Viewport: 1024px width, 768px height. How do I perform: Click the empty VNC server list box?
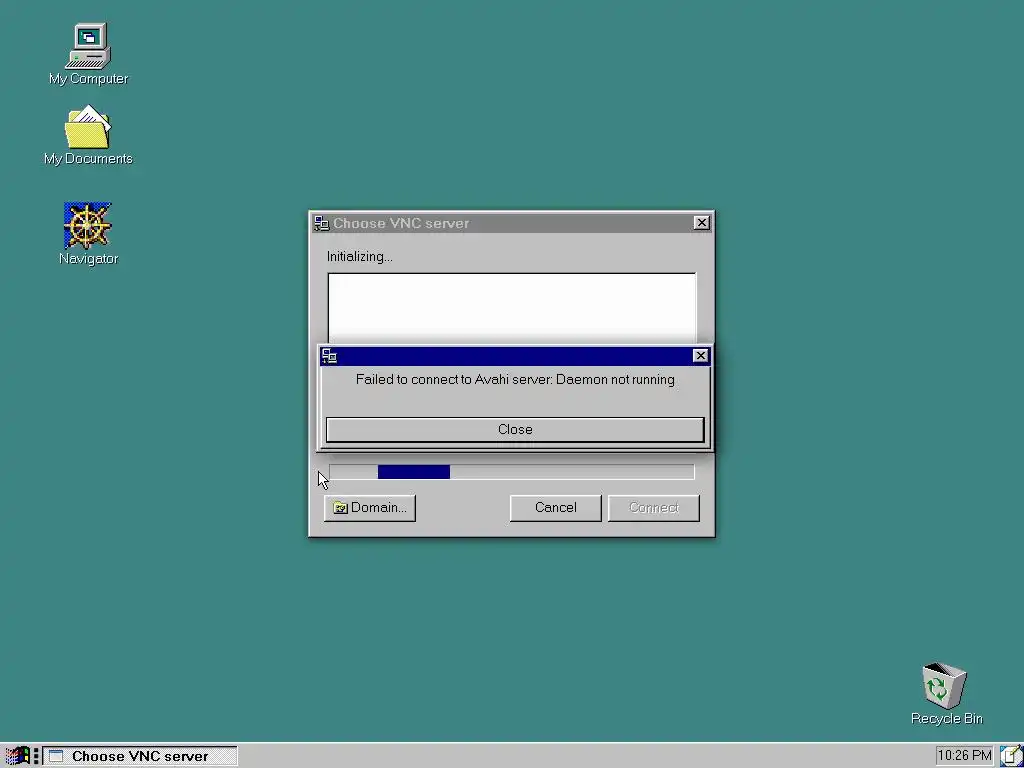pyautogui.click(x=512, y=308)
